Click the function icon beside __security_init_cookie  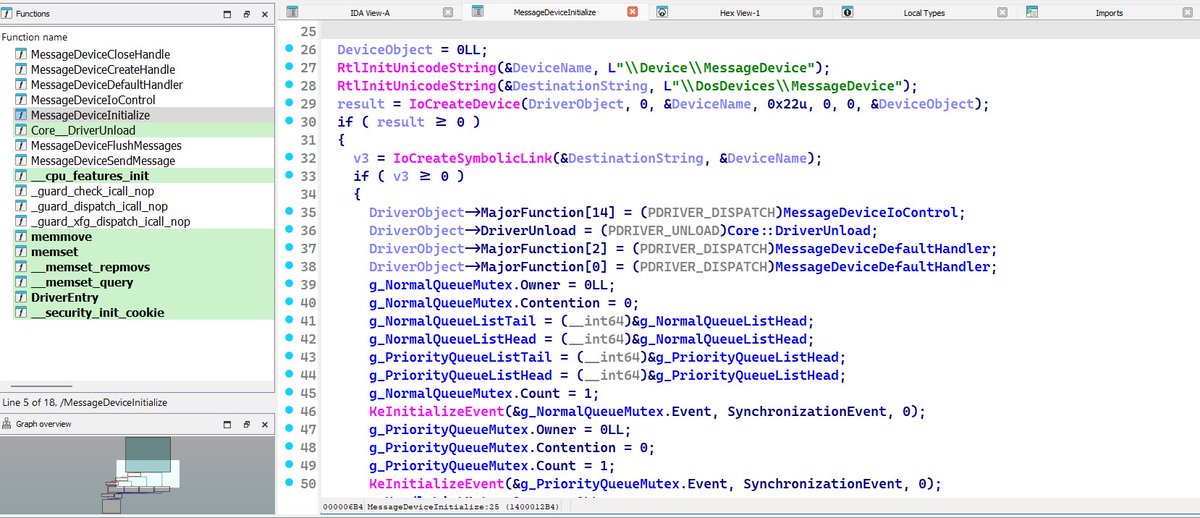click(x=21, y=313)
